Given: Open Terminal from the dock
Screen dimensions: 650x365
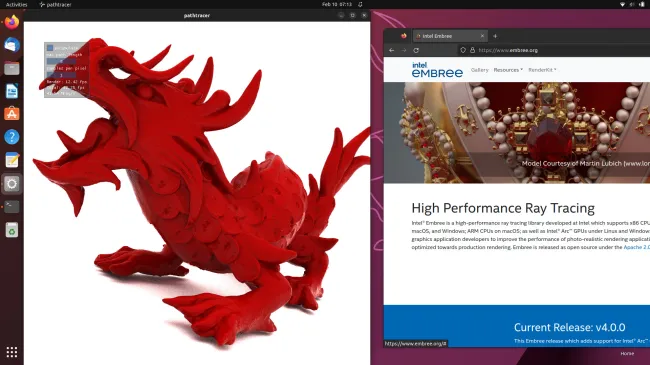Looking at the screenshot, I should [x=12, y=206].
